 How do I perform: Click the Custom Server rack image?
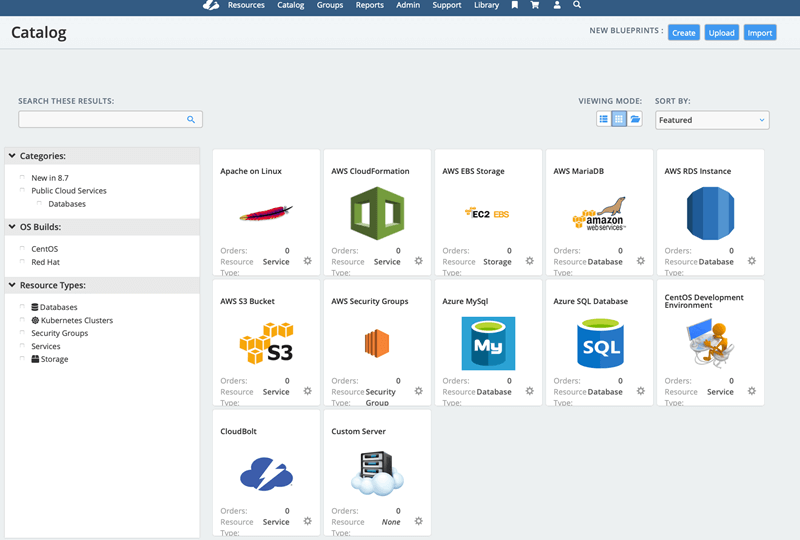(377, 473)
